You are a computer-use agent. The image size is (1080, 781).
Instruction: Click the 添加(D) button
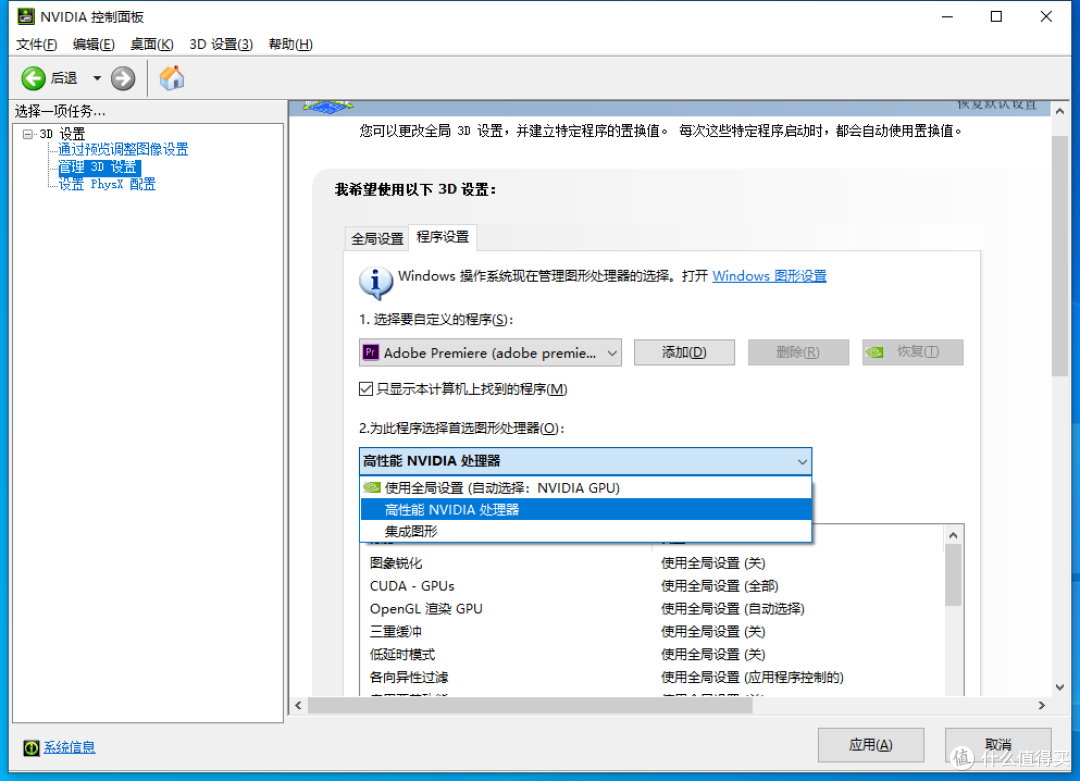click(684, 353)
